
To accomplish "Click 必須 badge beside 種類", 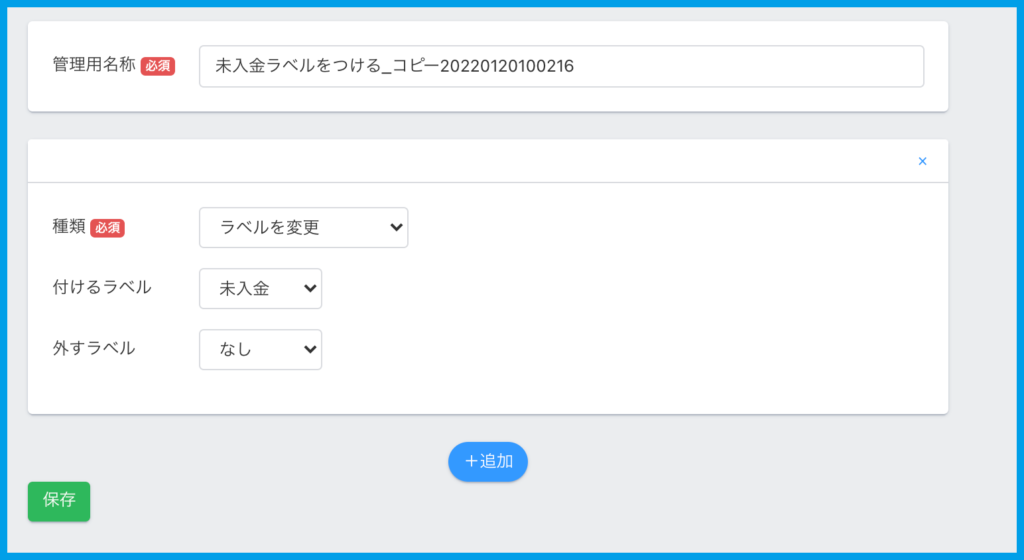I will click(107, 228).
